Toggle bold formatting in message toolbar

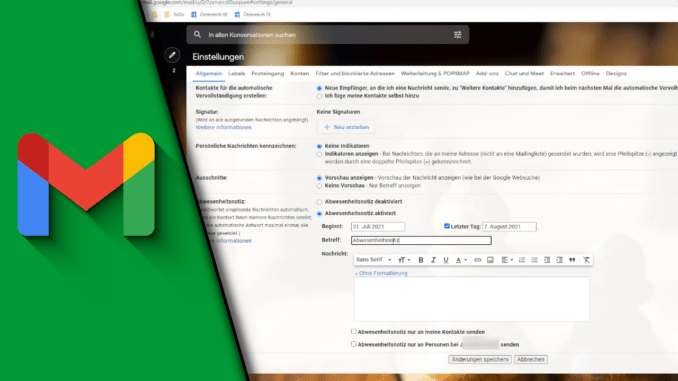pos(420,260)
